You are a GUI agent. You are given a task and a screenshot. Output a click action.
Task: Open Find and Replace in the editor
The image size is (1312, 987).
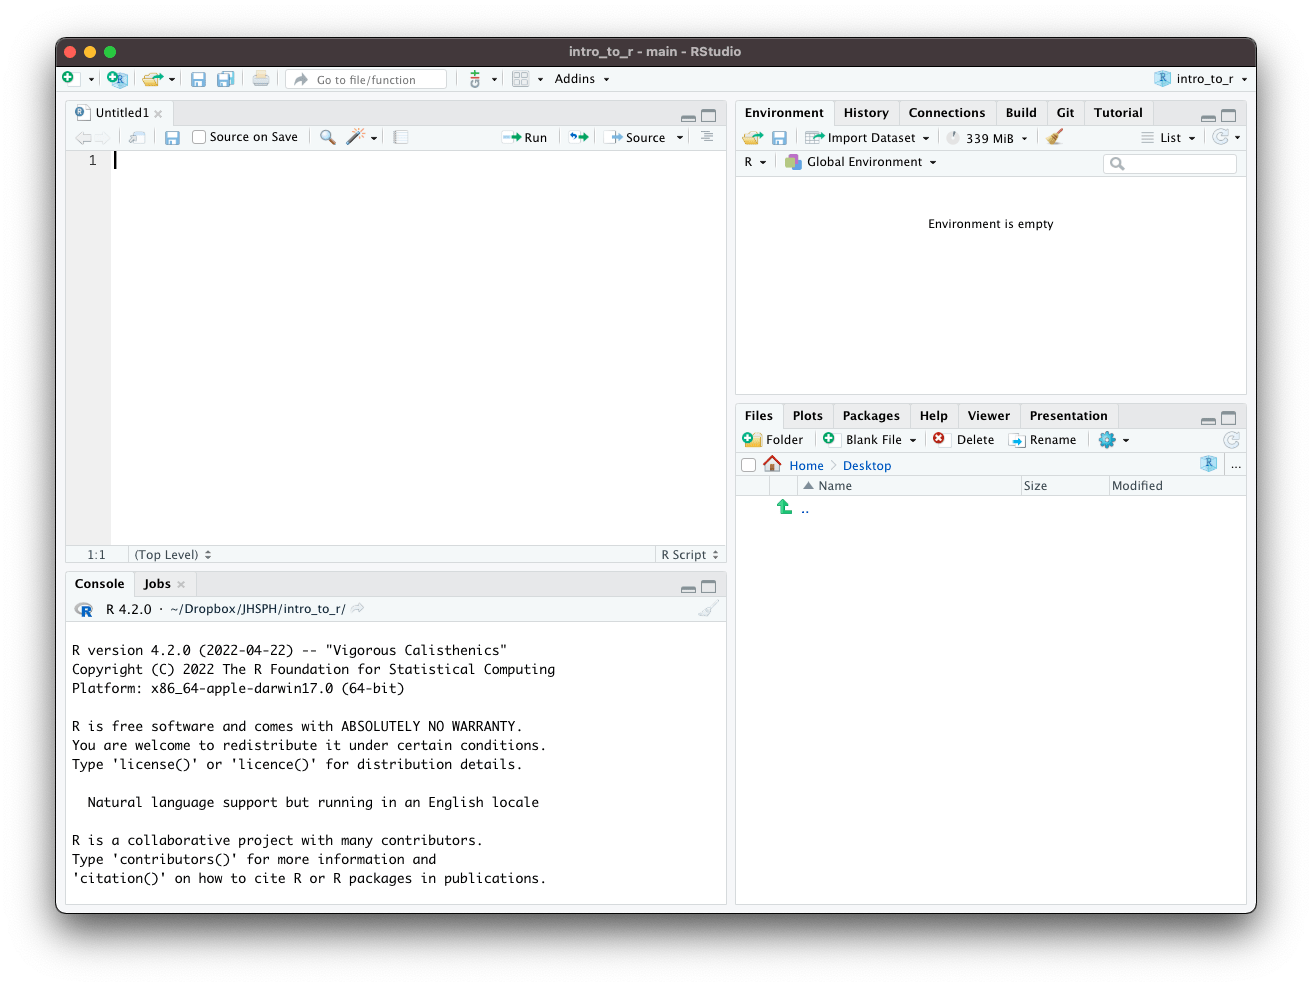(x=327, y=137)
